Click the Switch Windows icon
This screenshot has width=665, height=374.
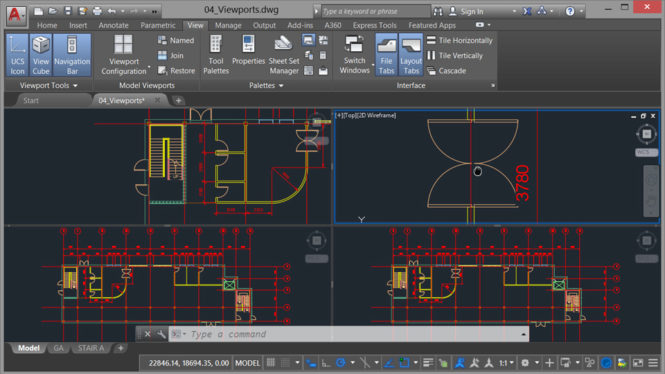point(355,55)
